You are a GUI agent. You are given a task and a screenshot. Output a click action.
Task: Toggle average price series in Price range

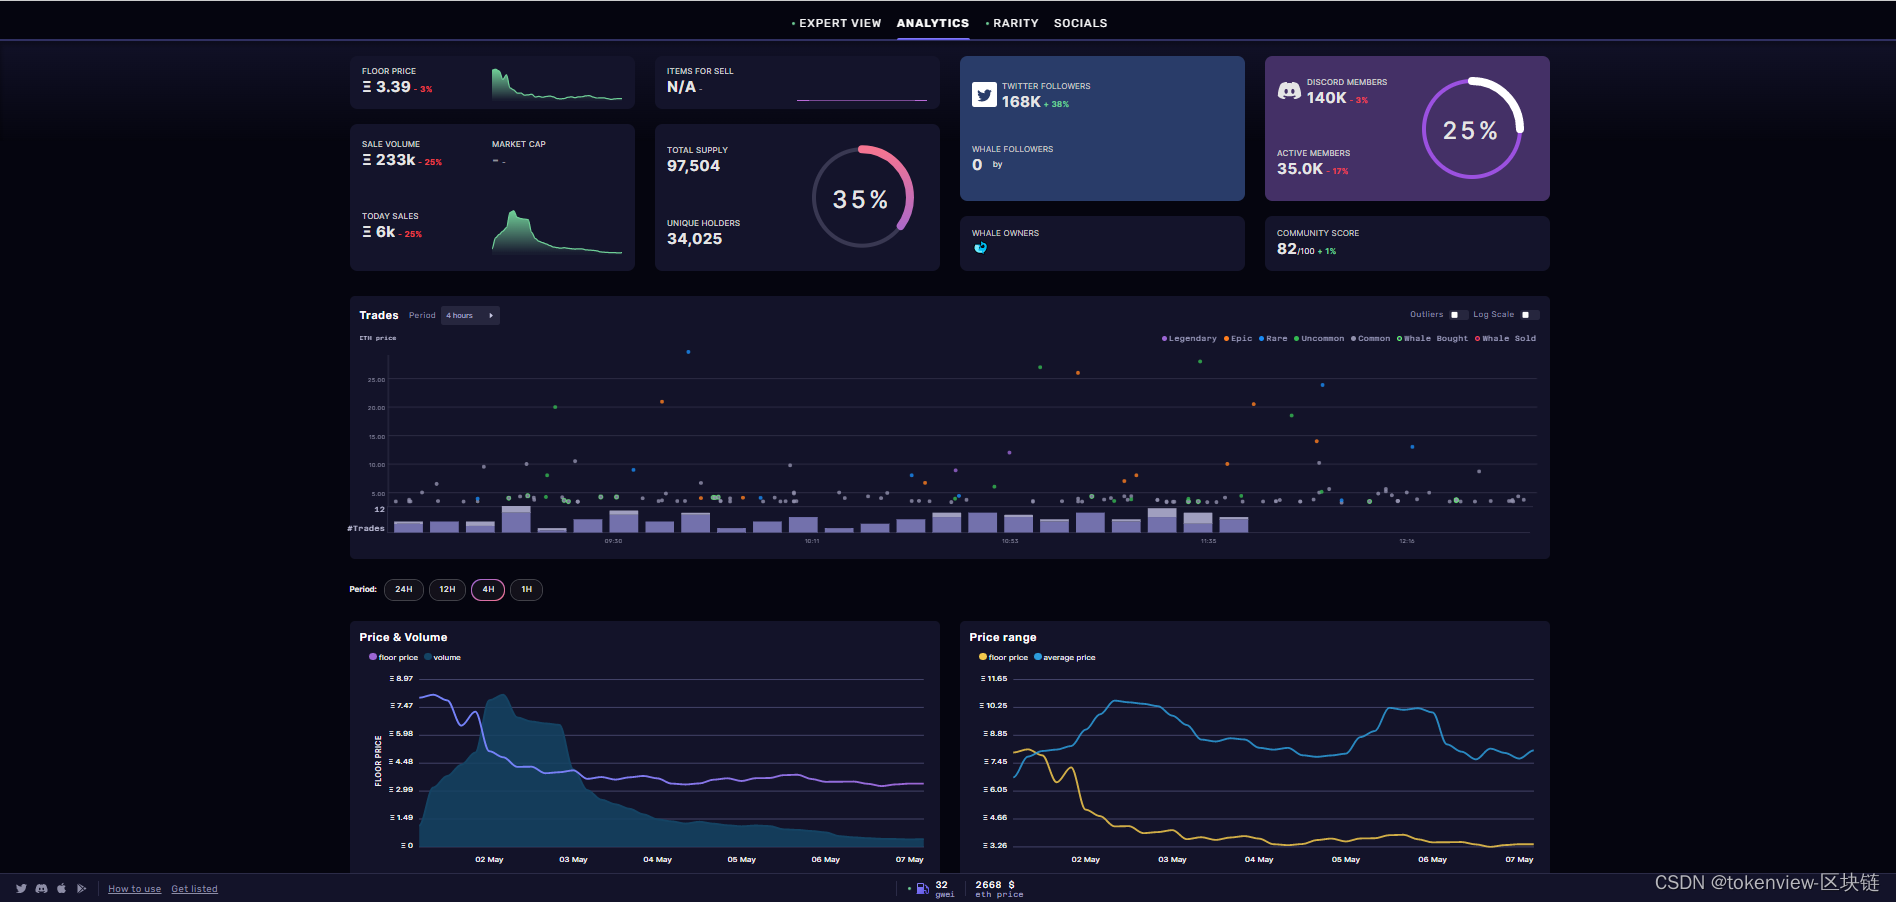click(x=1065, y=657)
